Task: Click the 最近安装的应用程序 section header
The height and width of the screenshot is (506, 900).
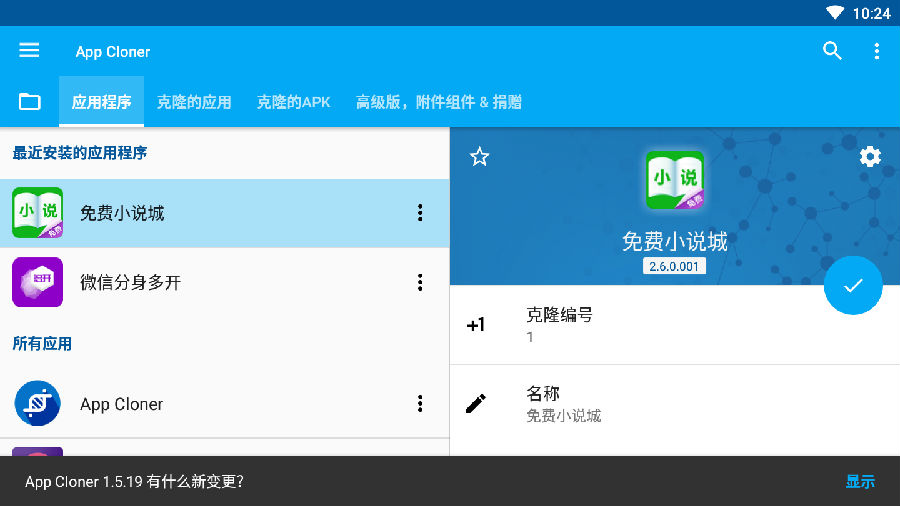Action: pos(80,153)
